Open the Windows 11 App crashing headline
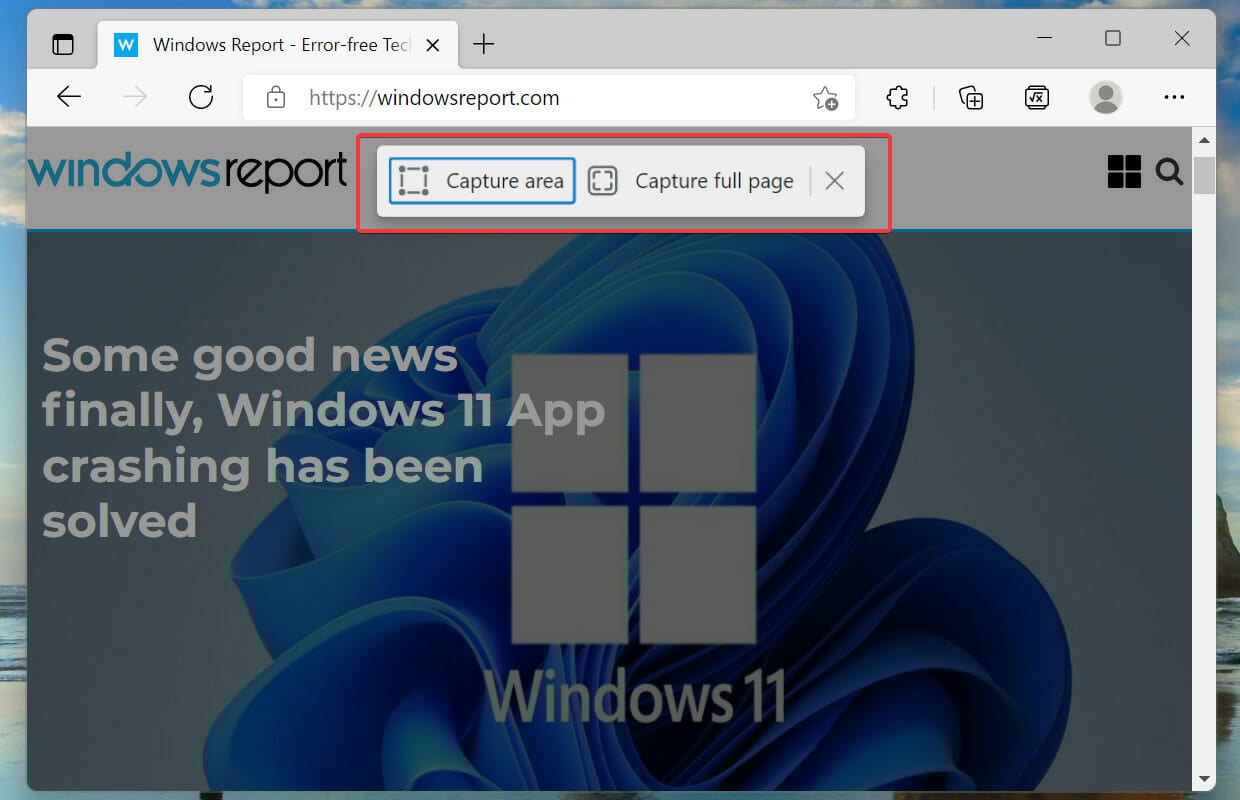 coord(323,438)
